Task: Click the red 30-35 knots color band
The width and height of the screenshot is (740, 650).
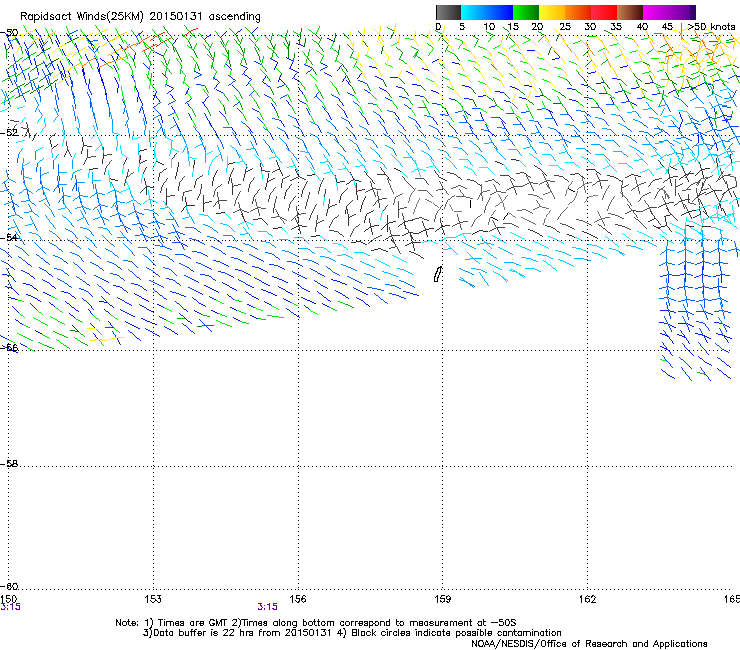Action: (x=604, y=12)
